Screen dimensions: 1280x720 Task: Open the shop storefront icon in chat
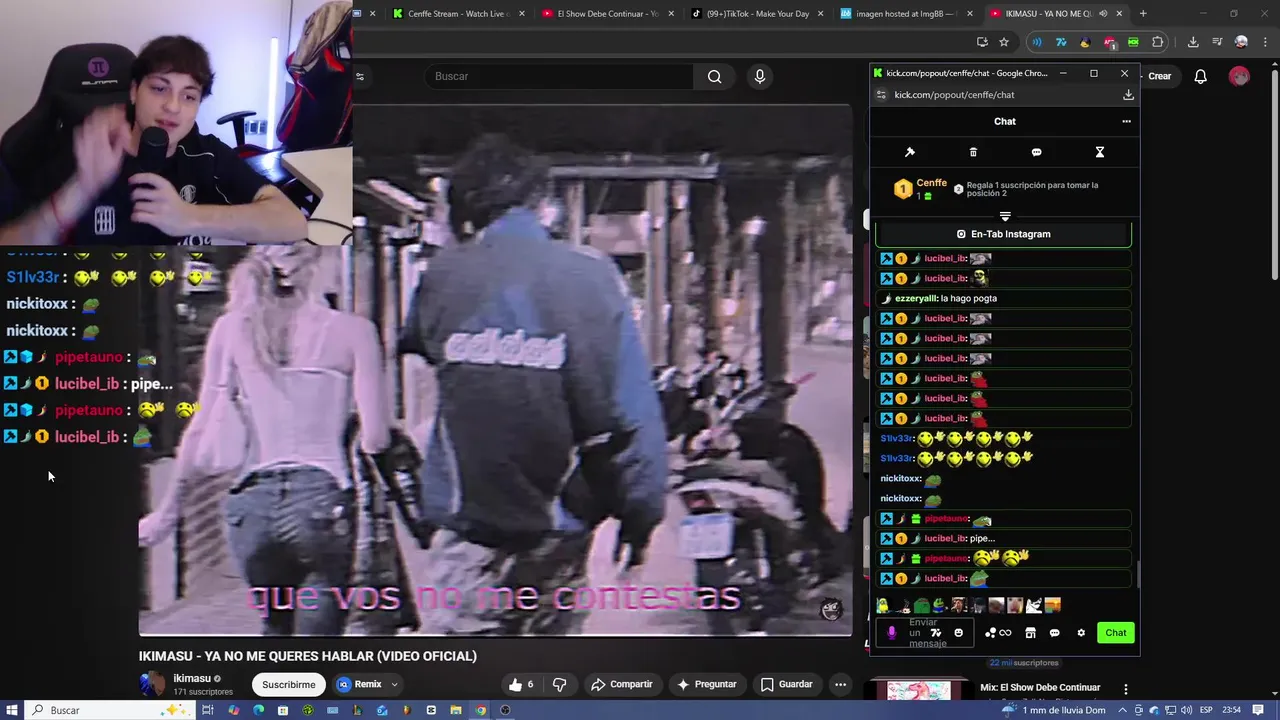coord(1030,632)
